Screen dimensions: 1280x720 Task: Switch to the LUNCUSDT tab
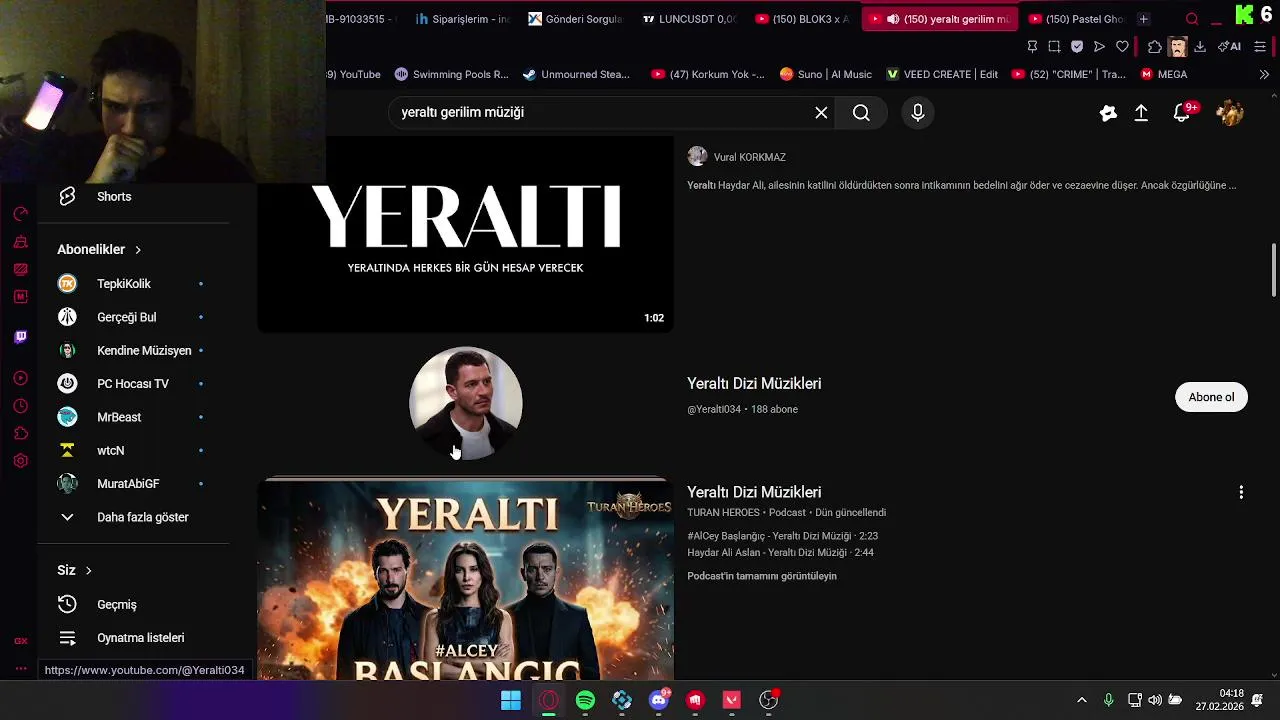click(690, 19)
